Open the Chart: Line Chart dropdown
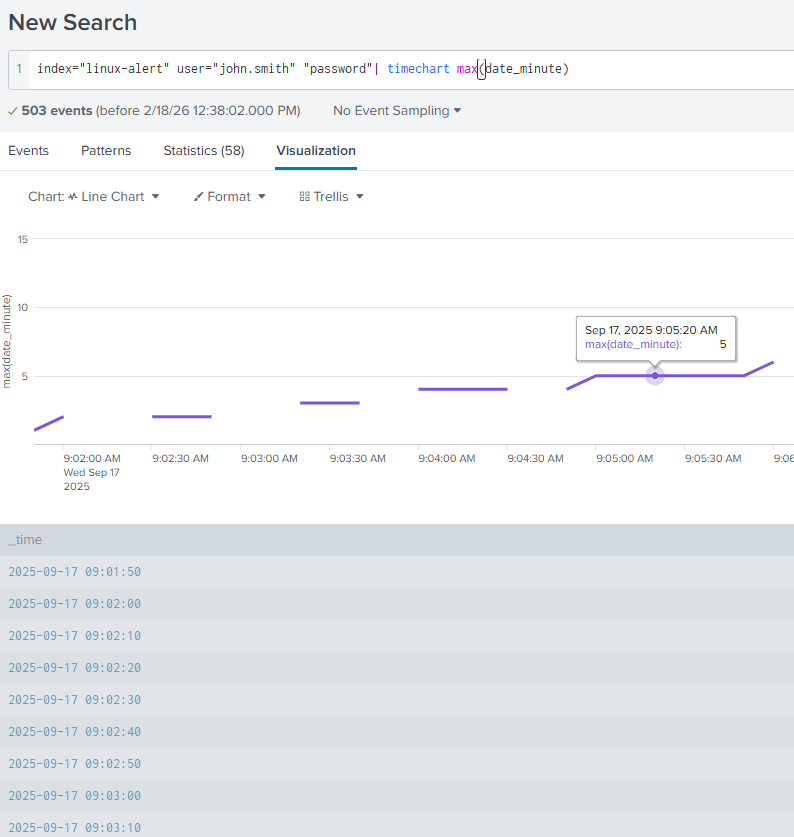794x837 pixels. point(94,197)
